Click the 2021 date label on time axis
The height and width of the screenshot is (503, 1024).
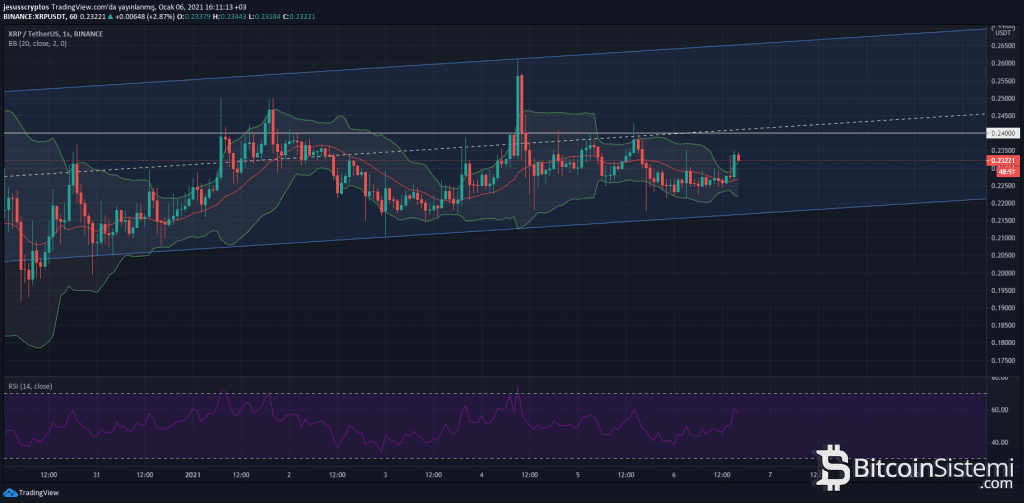(192, 475)
